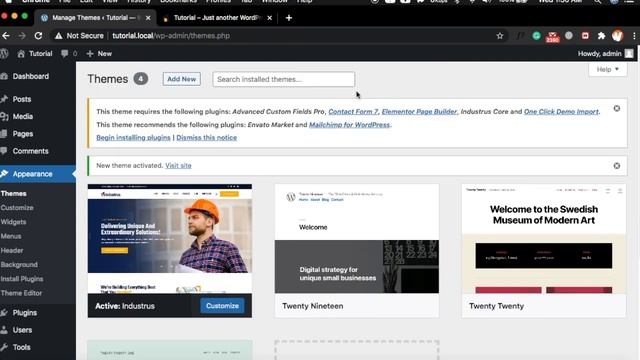This screenshot has width=640, height=360.
Task: Open the Twenty Twenty theme thumbnail
Action: tap(544, 239)
